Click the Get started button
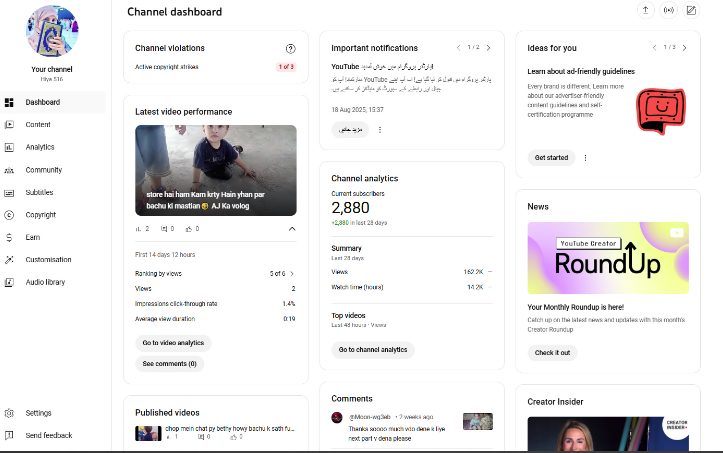The image size is (723, 453). pos(551,158)
